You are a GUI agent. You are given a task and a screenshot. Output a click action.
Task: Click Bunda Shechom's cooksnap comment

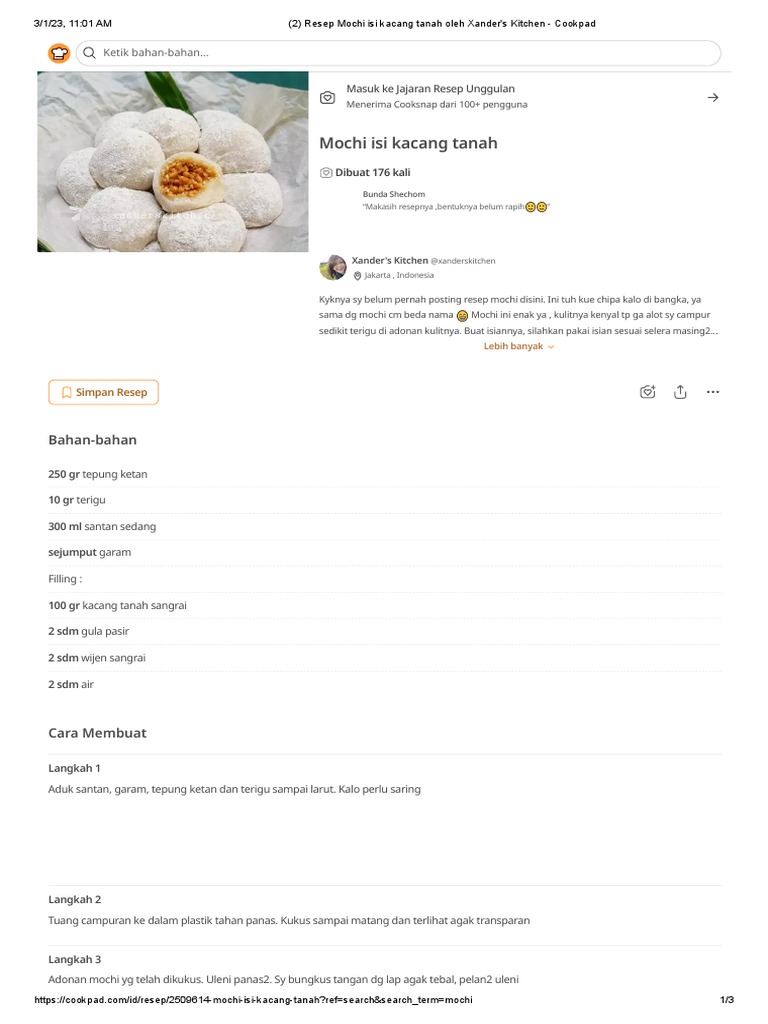[x=455, y=207]
